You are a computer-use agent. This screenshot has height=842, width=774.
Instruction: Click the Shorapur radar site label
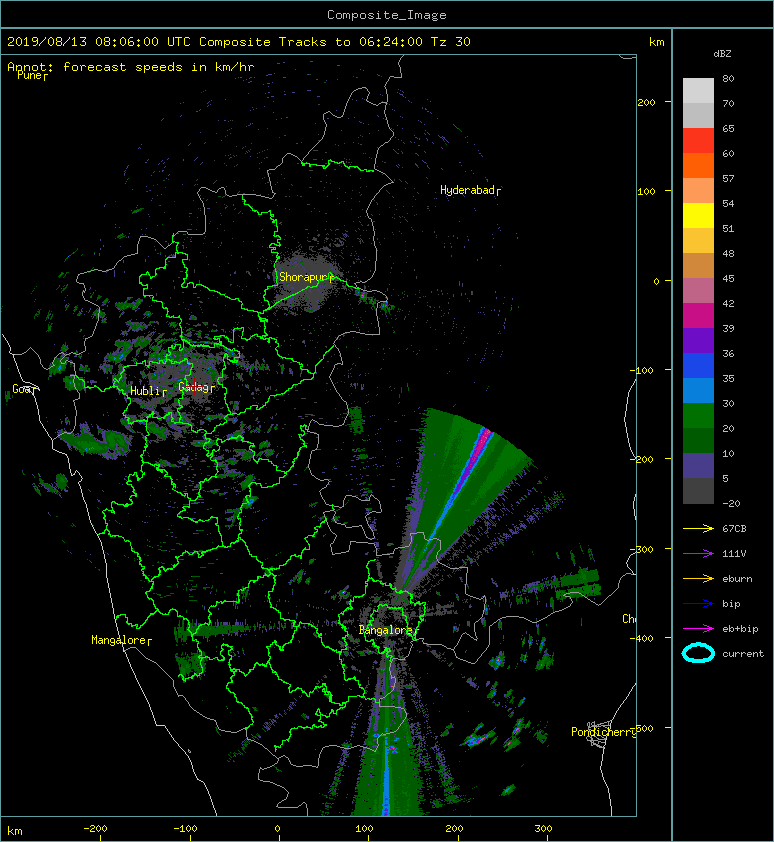point(306,277)
